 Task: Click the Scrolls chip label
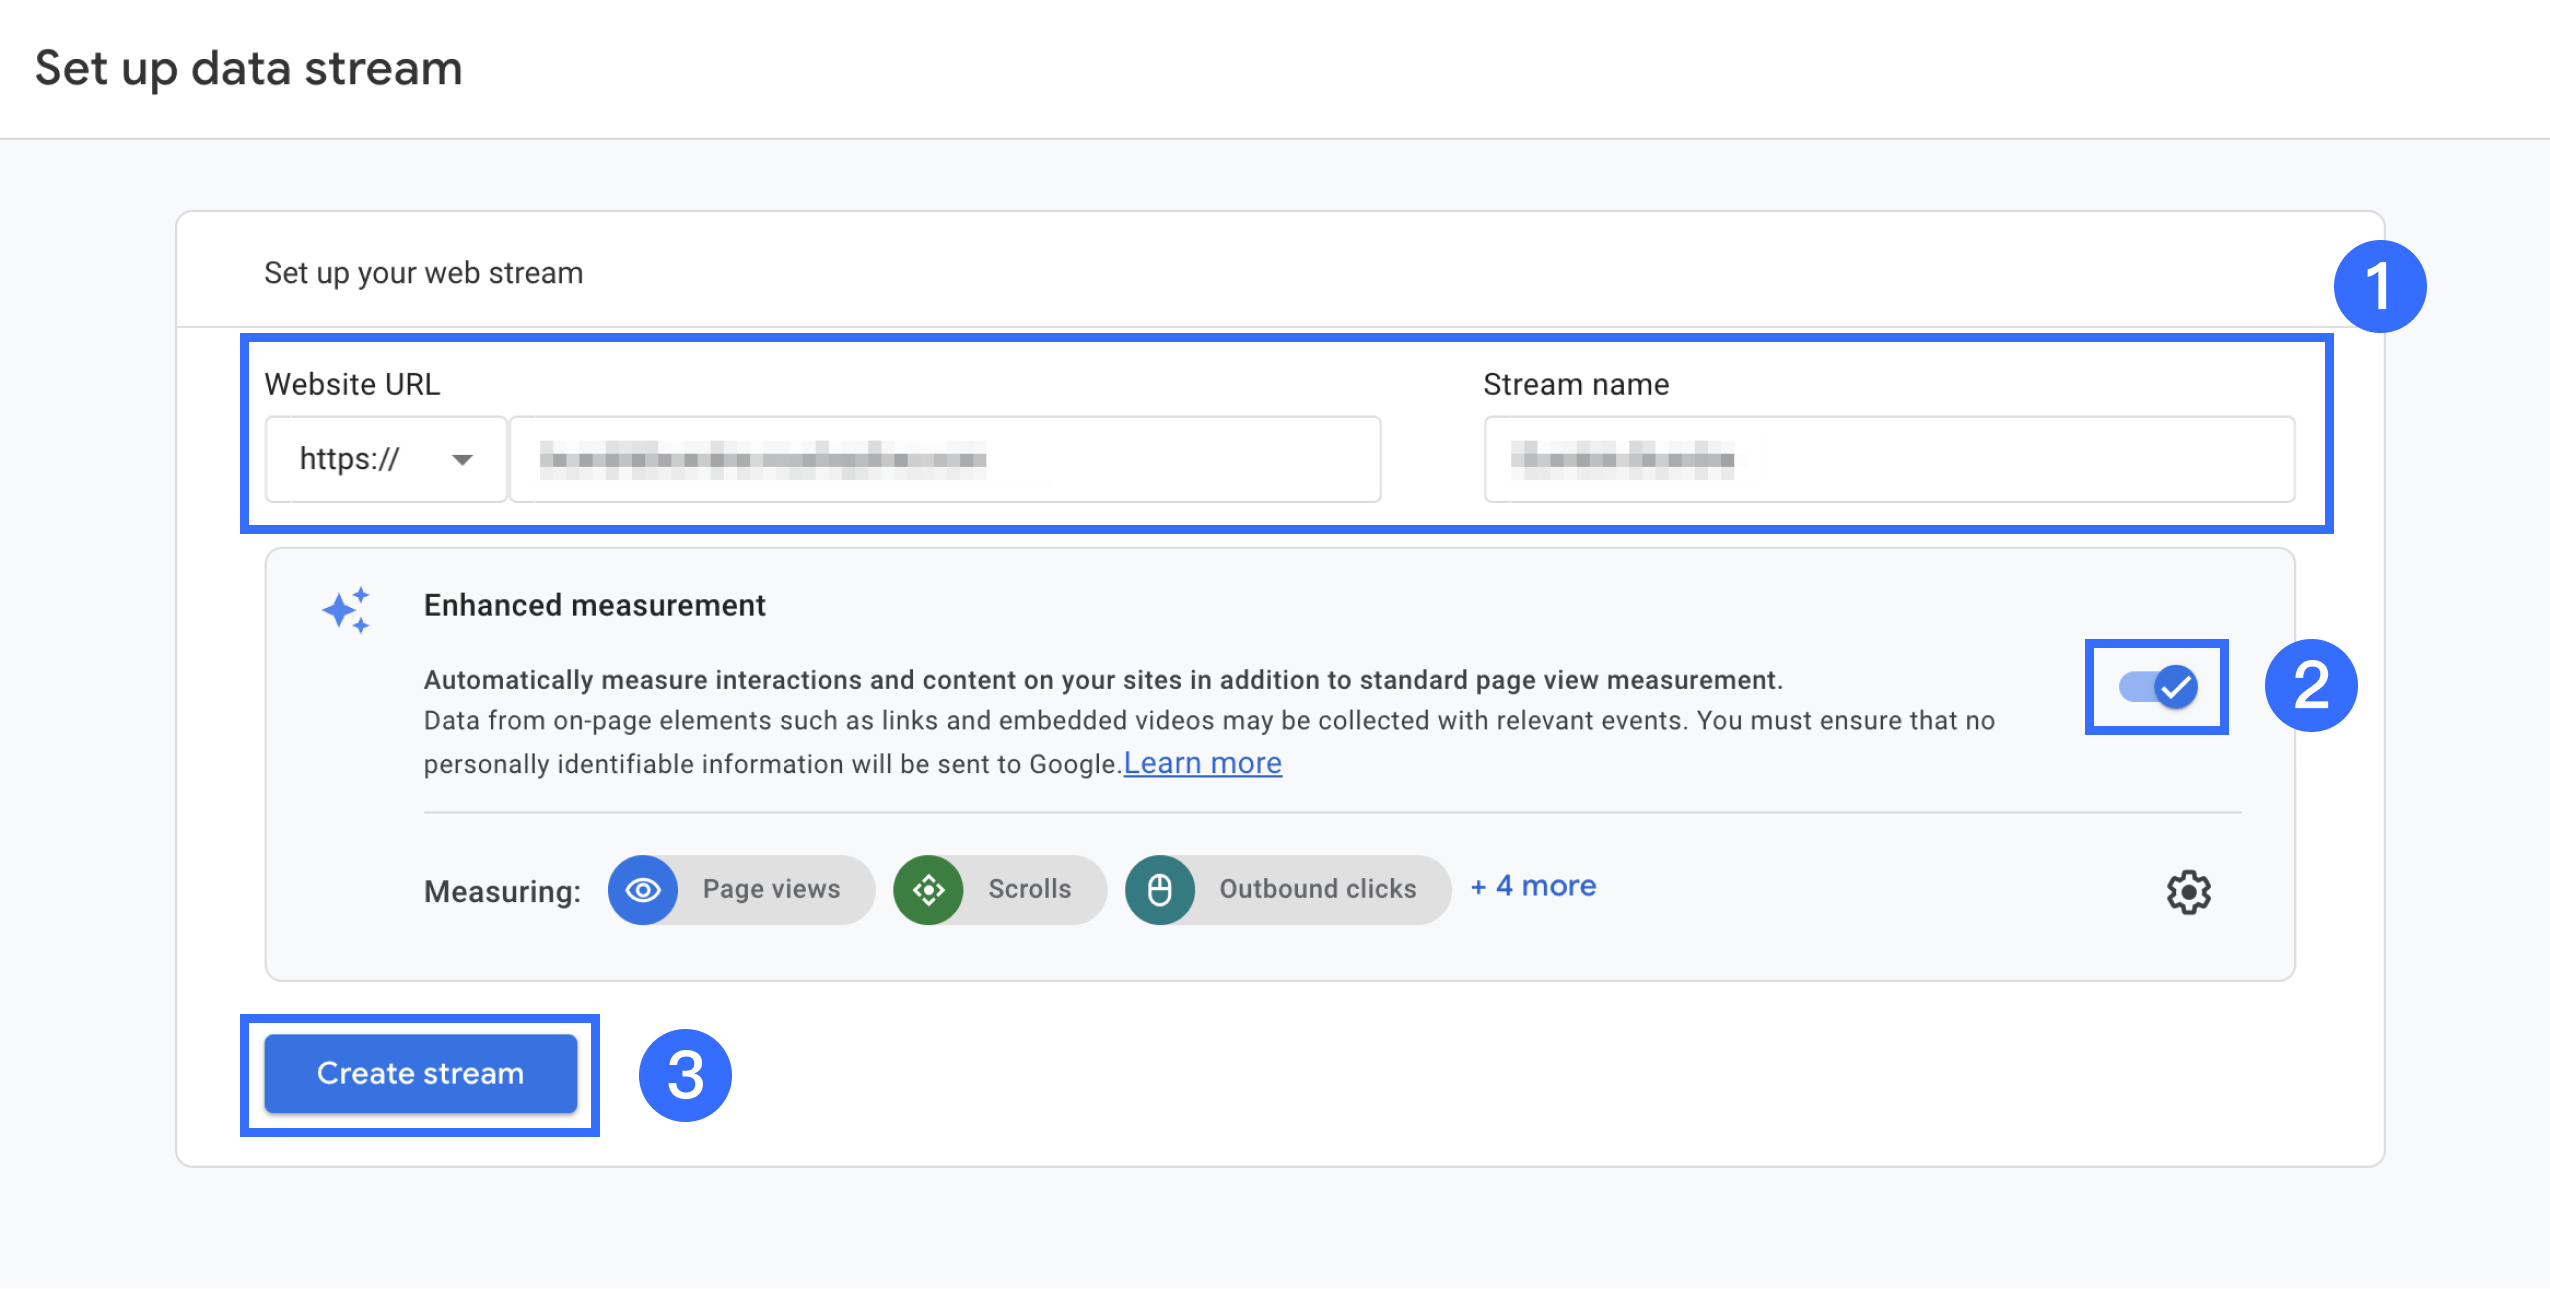[x=1029, y=889]
